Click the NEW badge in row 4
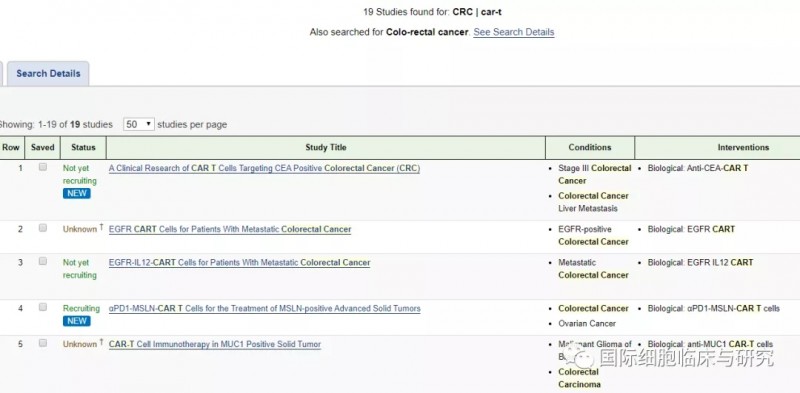Image resolution: width=800 pixels, height=393 pixels. point(77,321)
